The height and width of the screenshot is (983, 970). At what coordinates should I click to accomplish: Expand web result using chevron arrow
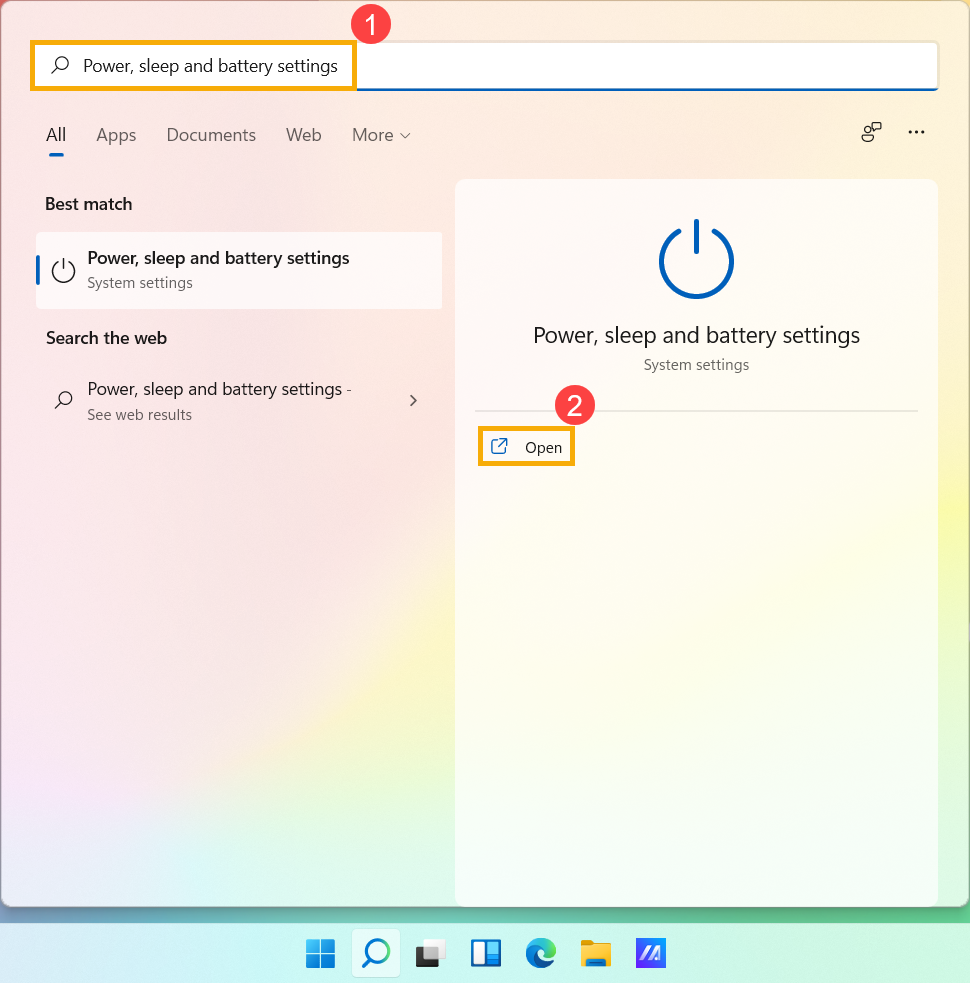(x=413, y=401)
